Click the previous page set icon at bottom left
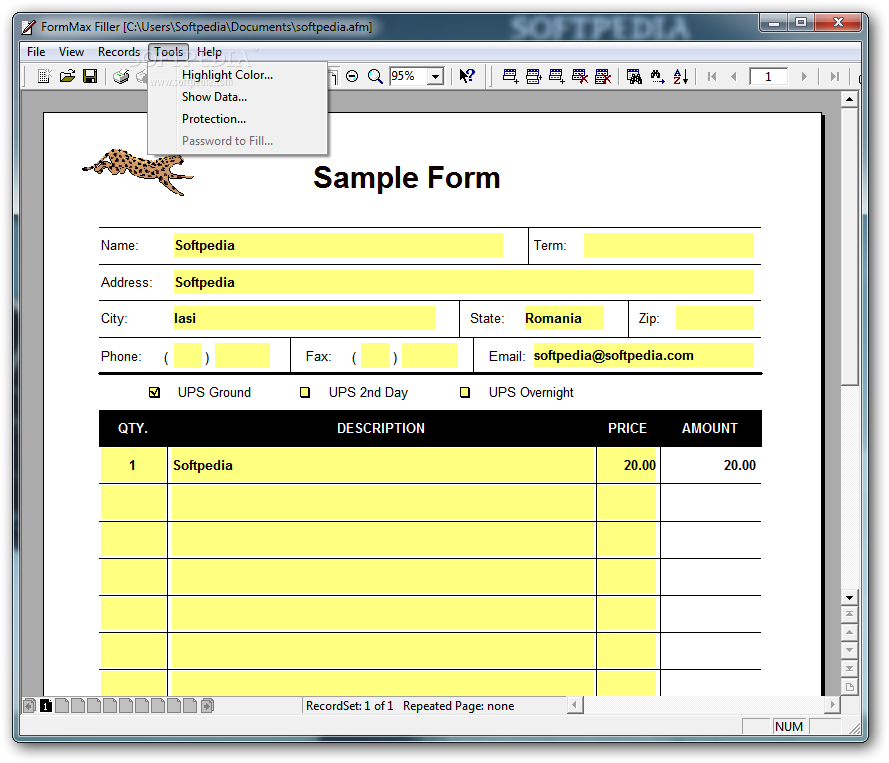 pyautogui.click(x=29, y=706)
